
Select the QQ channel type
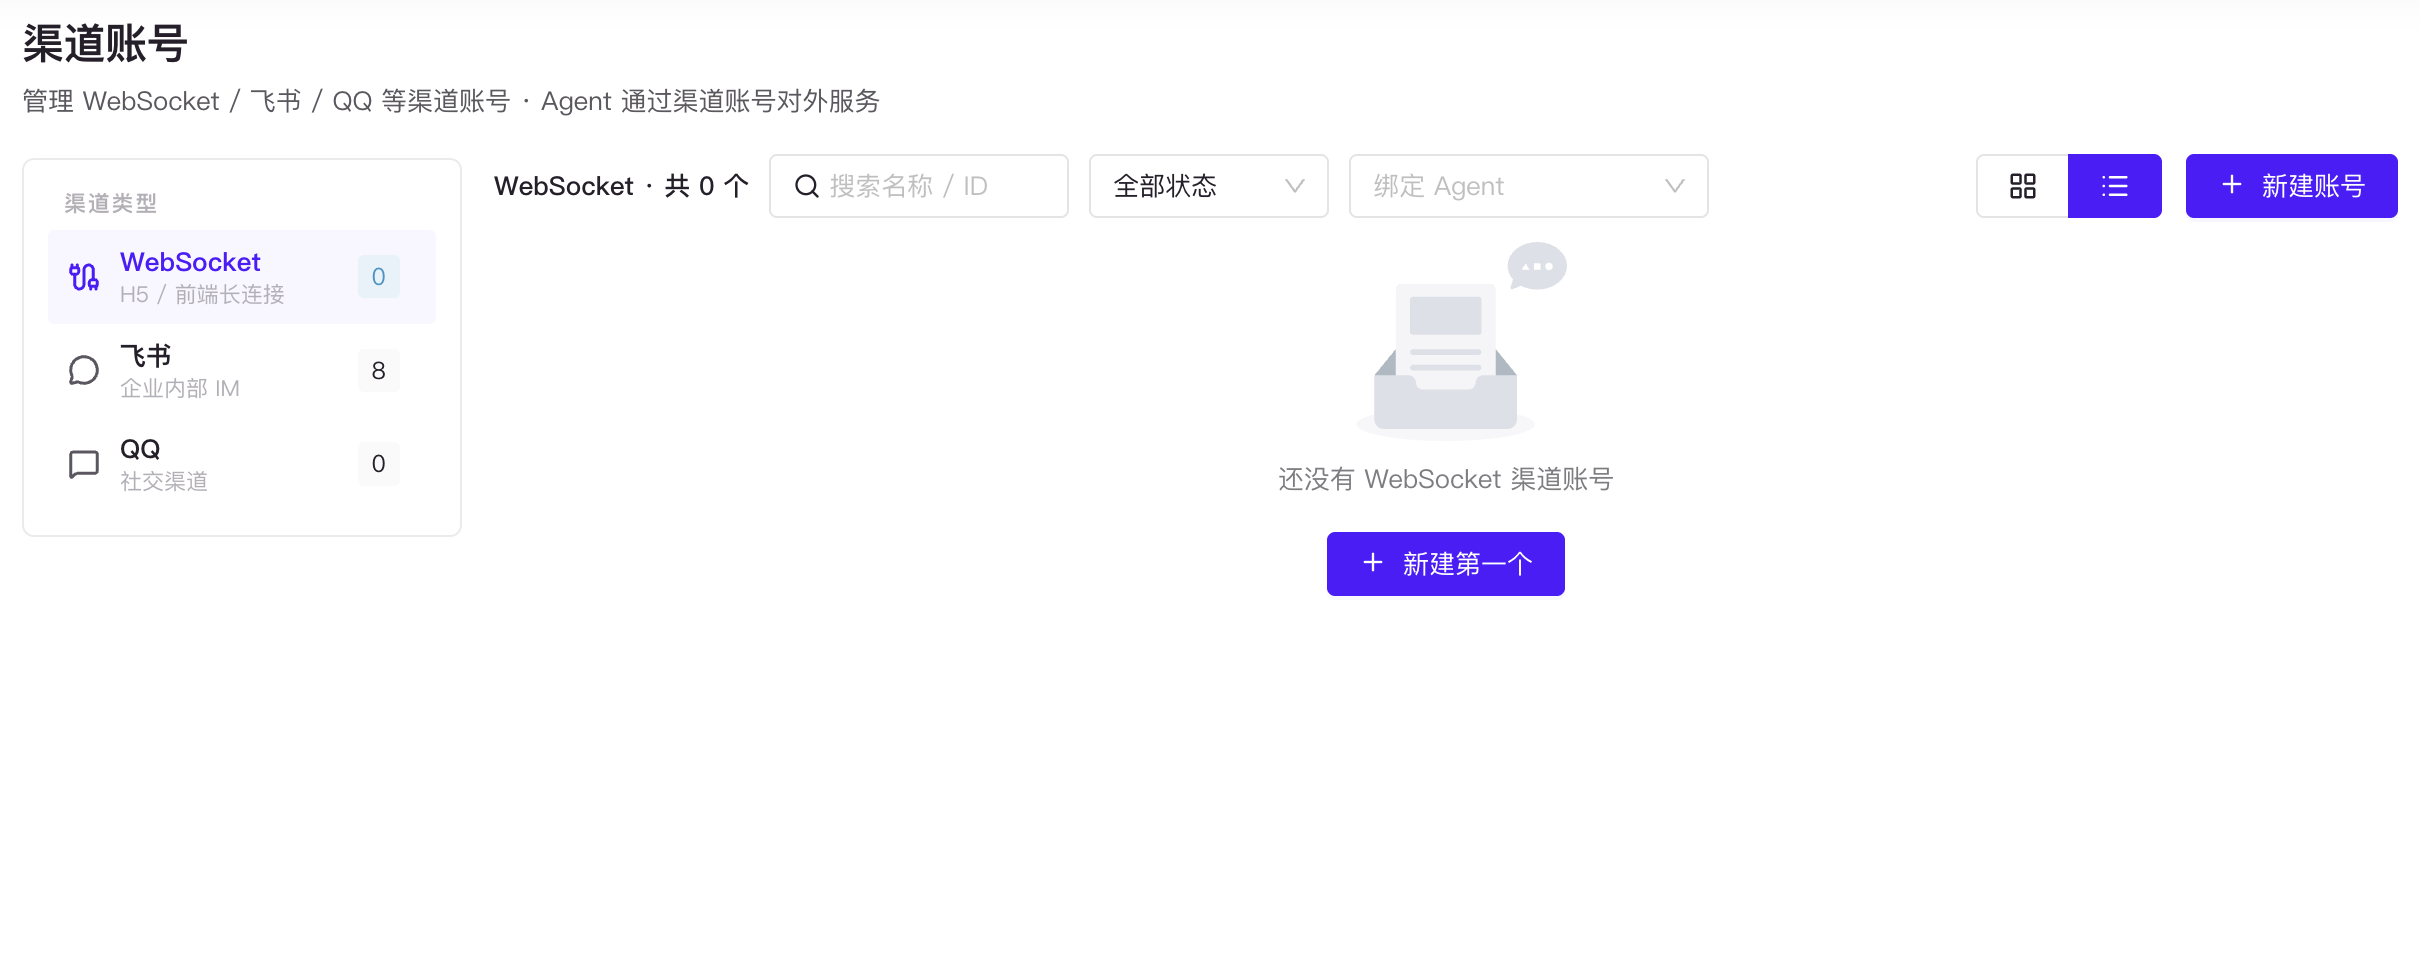pyautogui.click(x=242, y=463)
